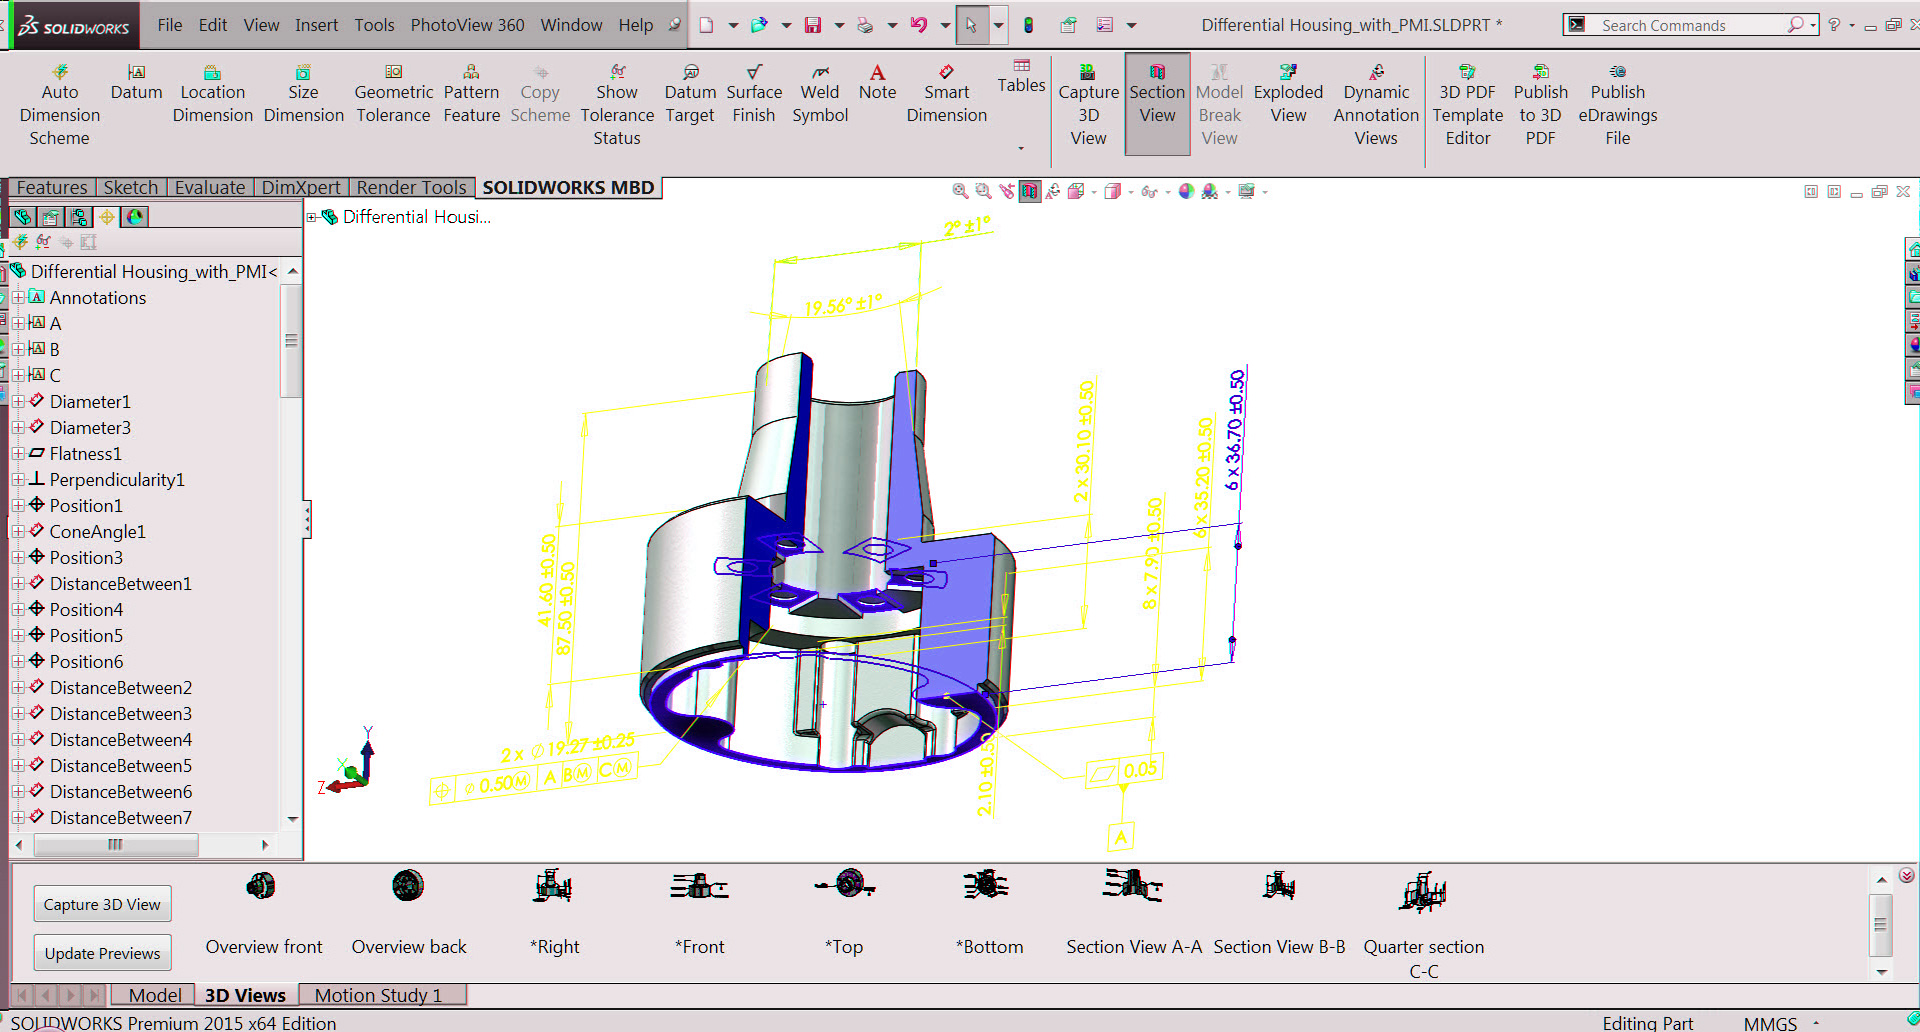Select DistanceBetween5 tree item

point(120,765)
